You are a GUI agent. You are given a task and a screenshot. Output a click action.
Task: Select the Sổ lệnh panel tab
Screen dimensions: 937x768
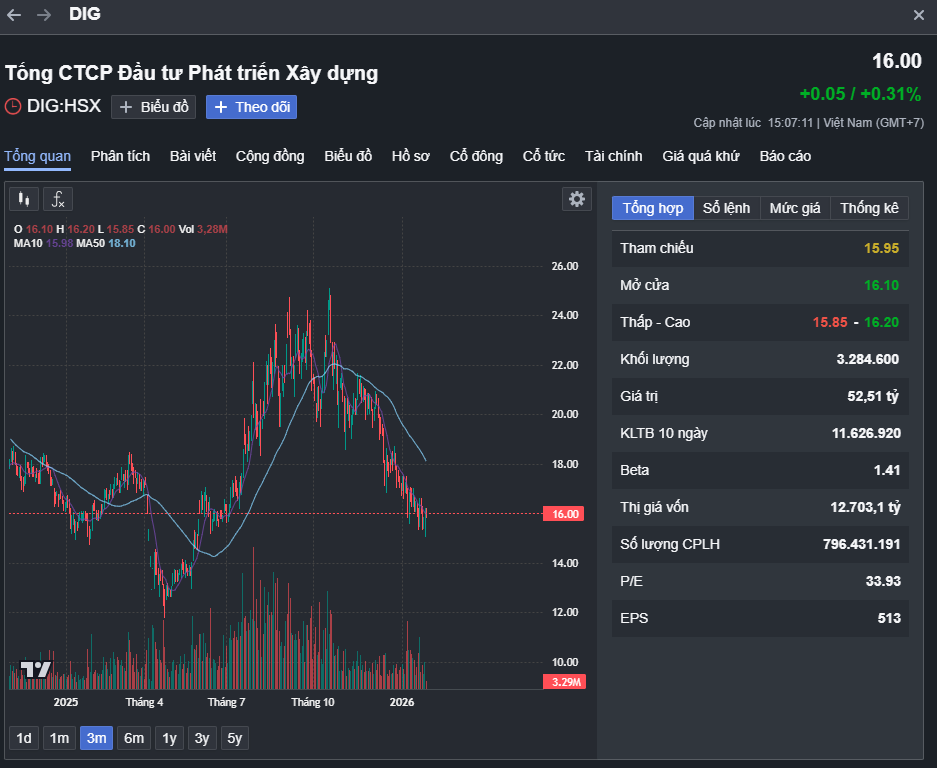tap(726, 208)
